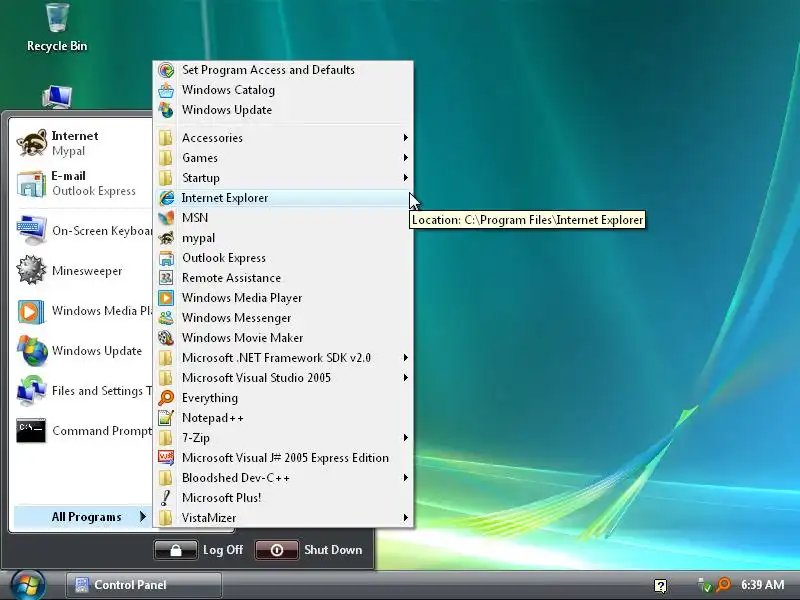Click the 'Command Prompt' label
The height and width of the screenshot is (600, 800).
[x=102, y=431]
